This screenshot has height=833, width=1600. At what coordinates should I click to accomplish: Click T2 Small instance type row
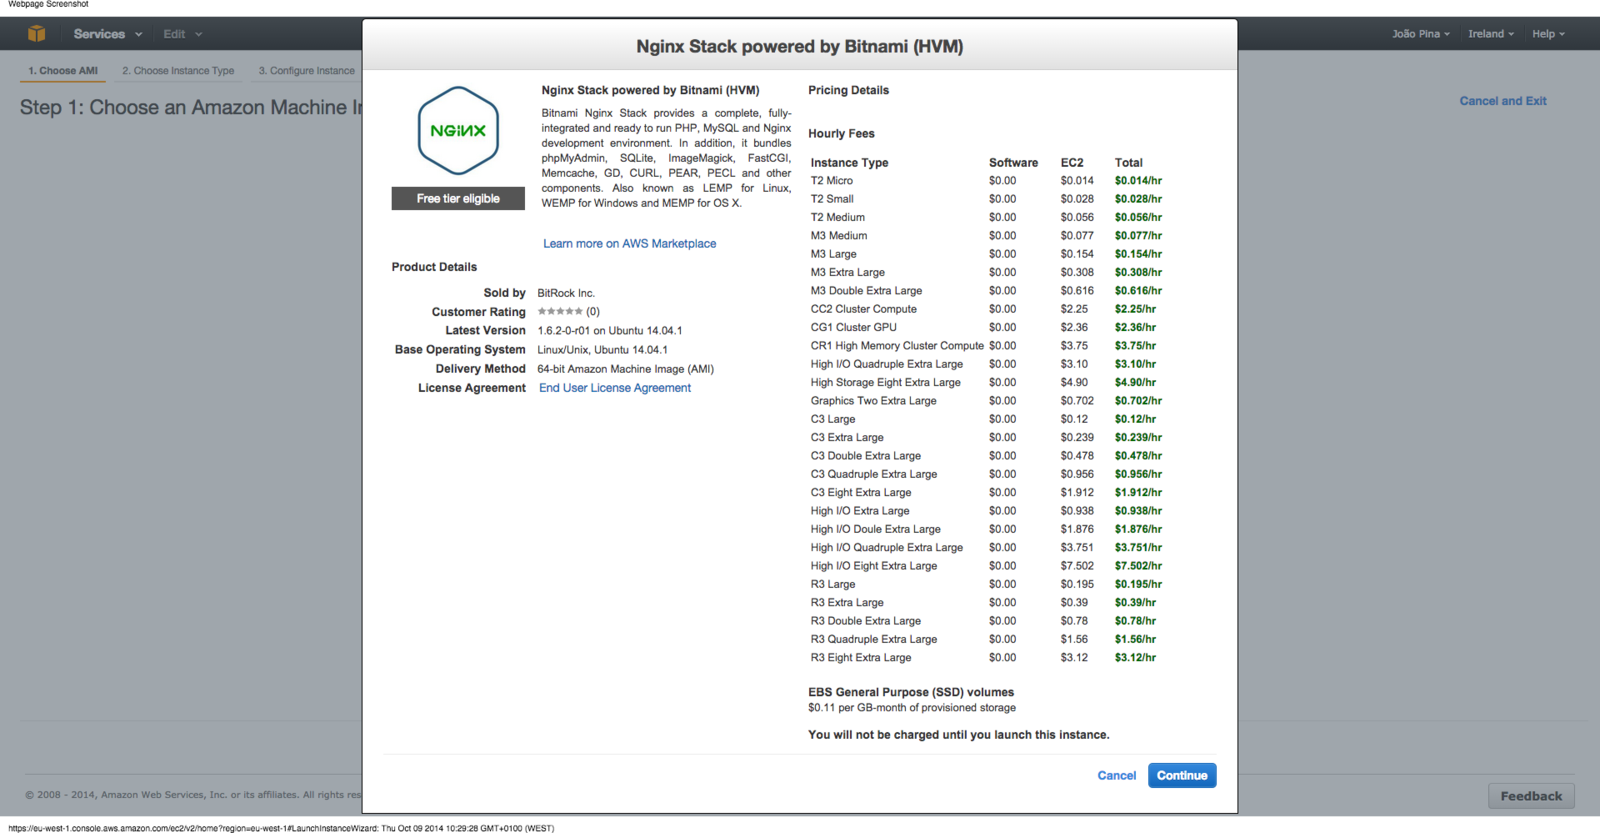coord(986,199)
